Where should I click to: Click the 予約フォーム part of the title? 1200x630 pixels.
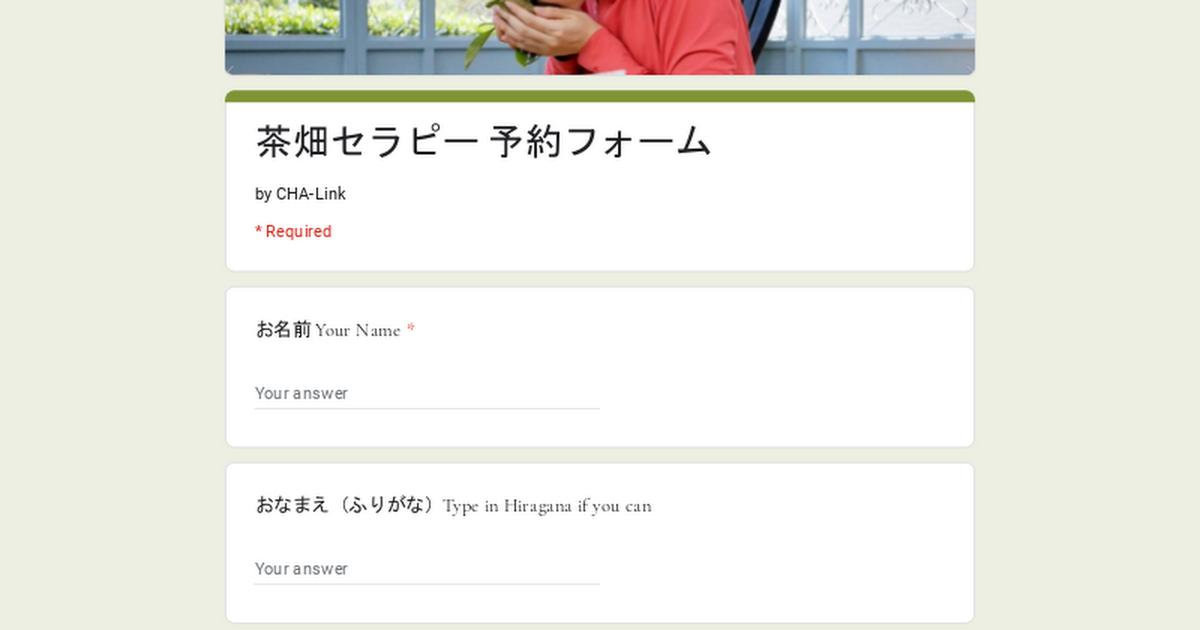pos(601,142)
